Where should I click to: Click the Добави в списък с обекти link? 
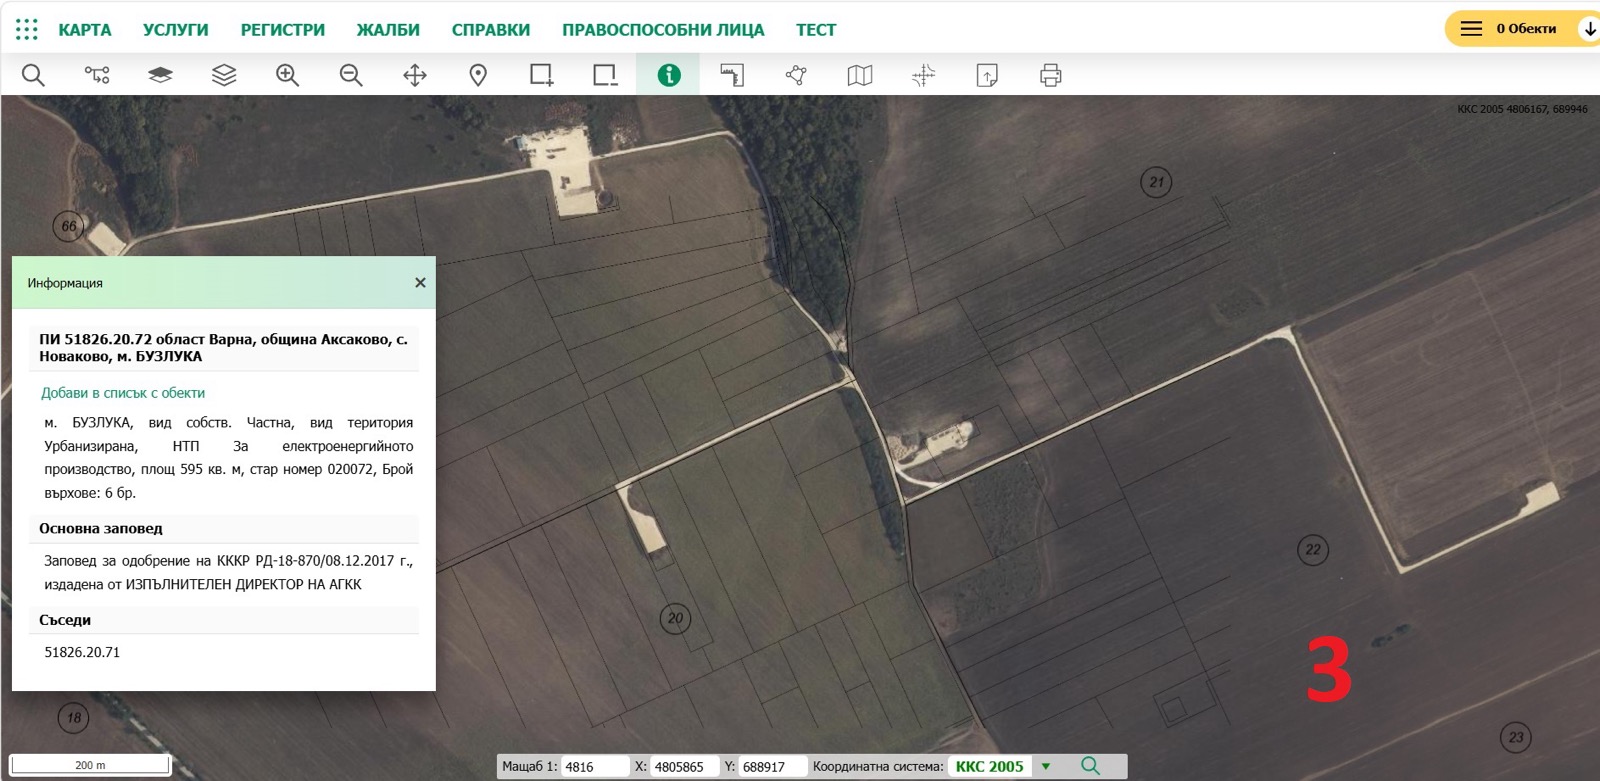pos(123,393)
